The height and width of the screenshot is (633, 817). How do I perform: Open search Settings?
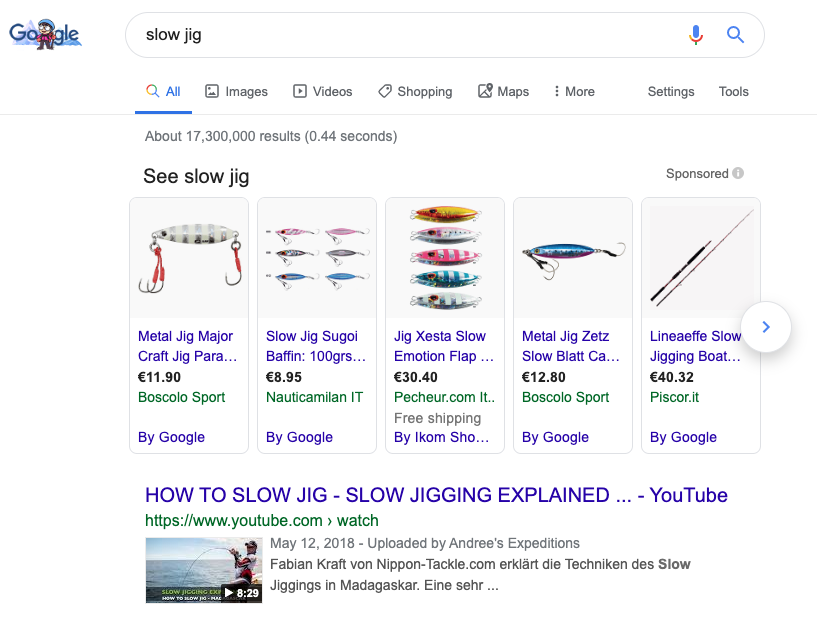click(x=671, y=92)
